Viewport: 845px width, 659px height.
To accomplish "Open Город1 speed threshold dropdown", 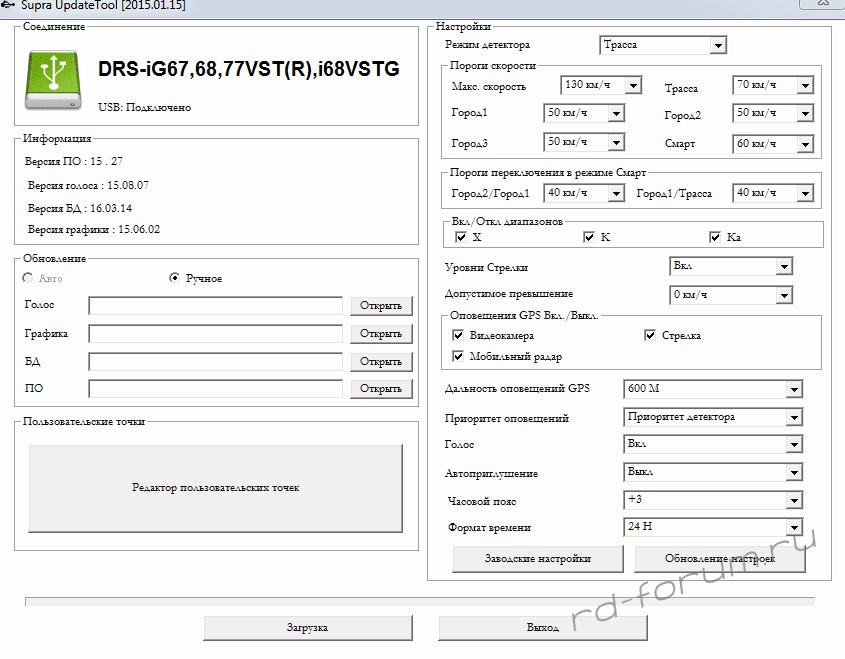I will pyautogui.click(x=584, y=113).
